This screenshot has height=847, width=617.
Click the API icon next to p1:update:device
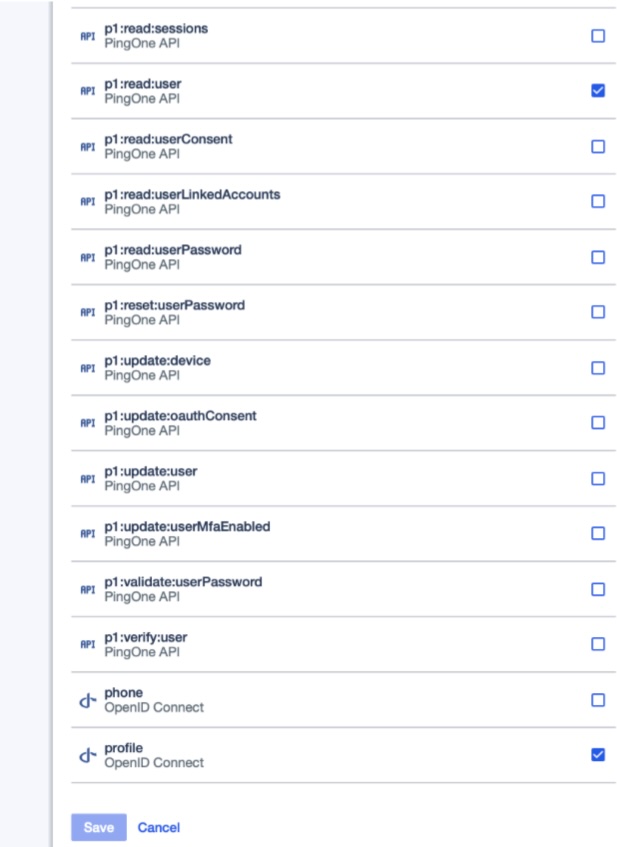tap(86, 368)
